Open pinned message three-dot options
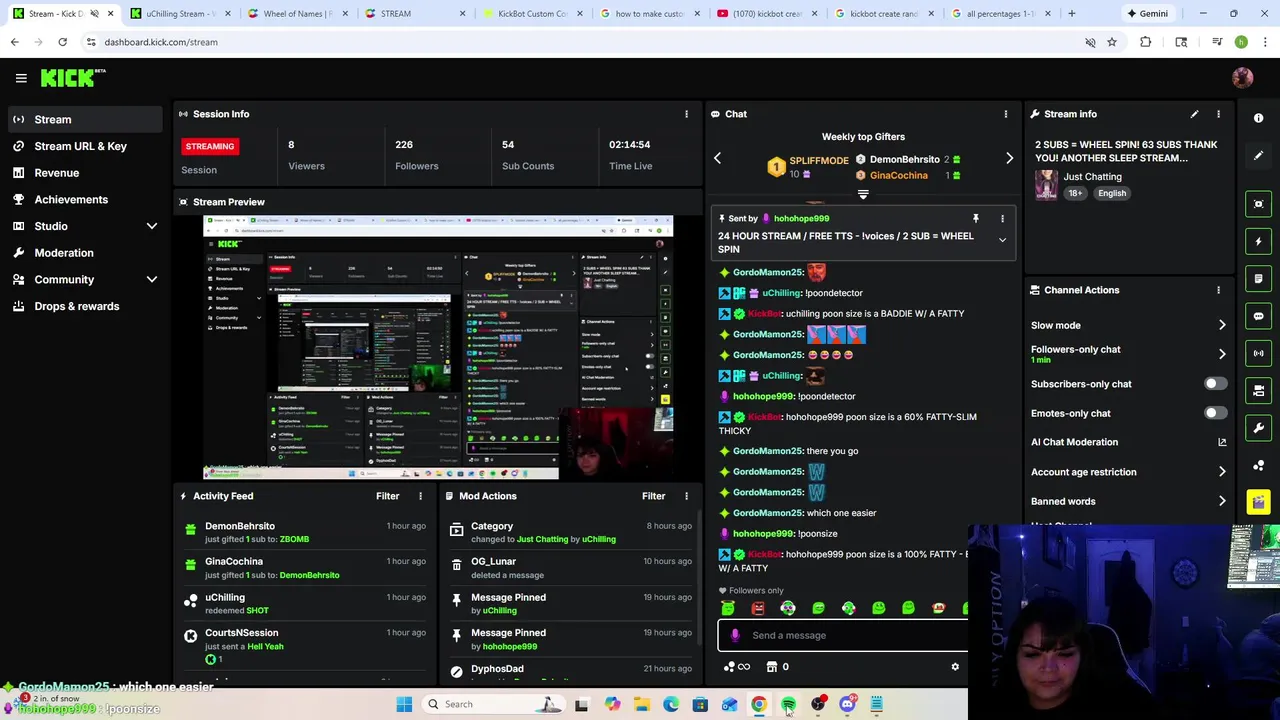 [x=1002, y=218]
